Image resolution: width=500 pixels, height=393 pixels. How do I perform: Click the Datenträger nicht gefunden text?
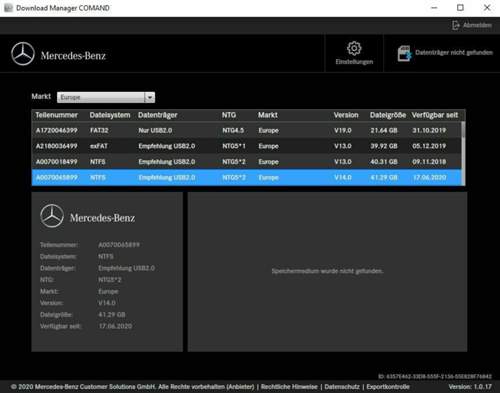tap(454, 52)
